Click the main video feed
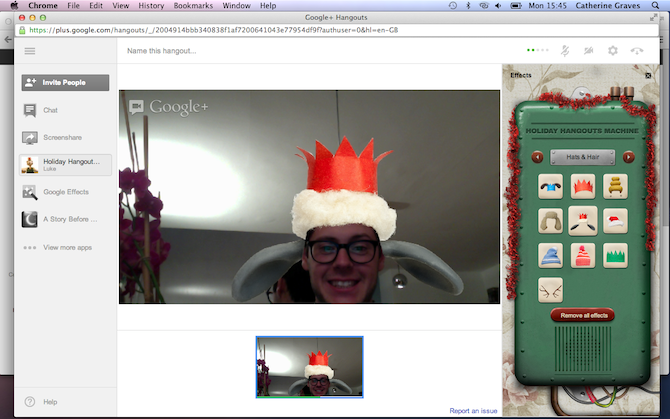The image size is (670, 419). pos(309,197)
